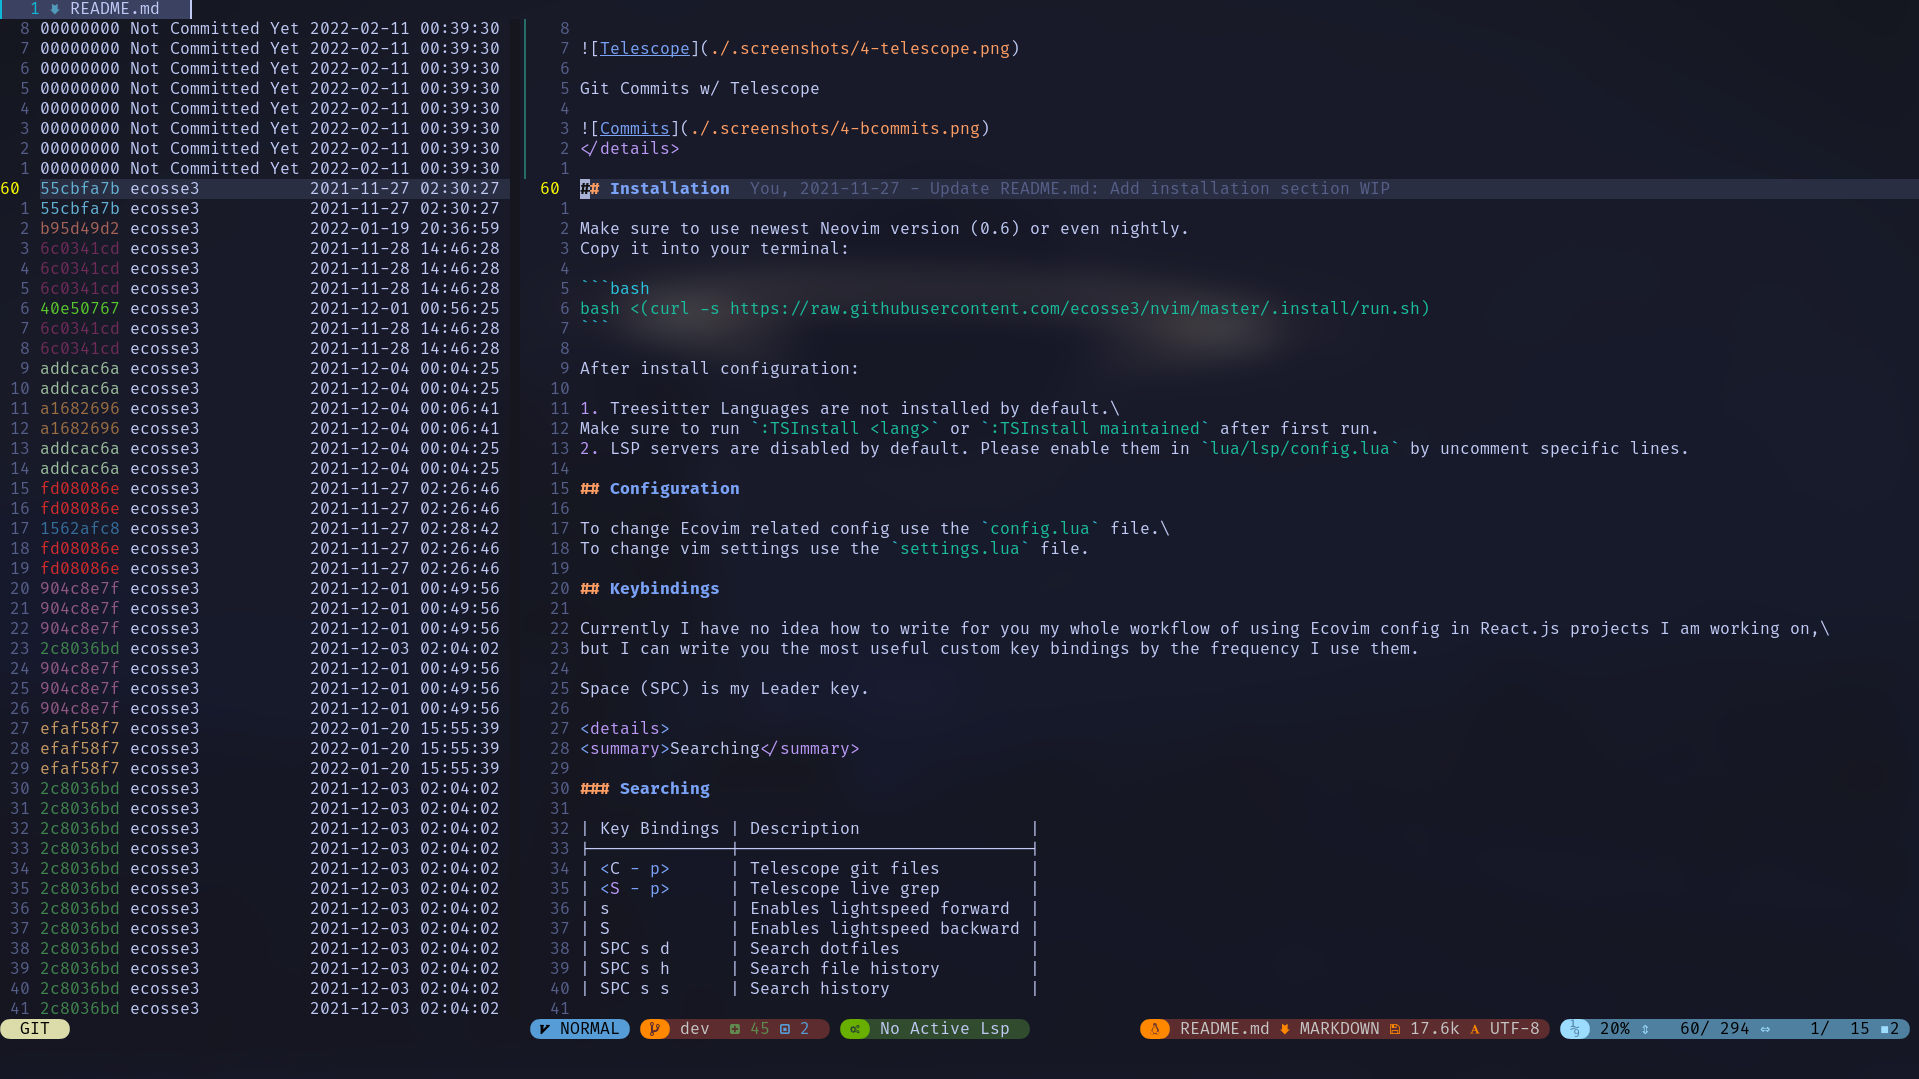This screenshot has height=1079, width=1919.
Task: Select the README.md buffer tab
Action: tap(95, 9)
